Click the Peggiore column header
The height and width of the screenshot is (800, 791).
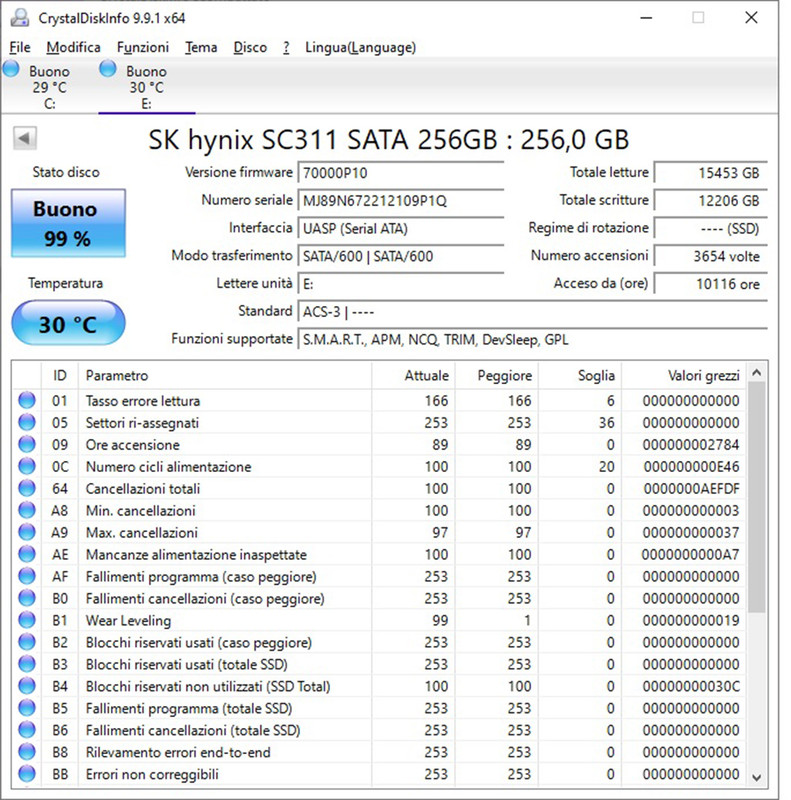[x=497, y=376]
